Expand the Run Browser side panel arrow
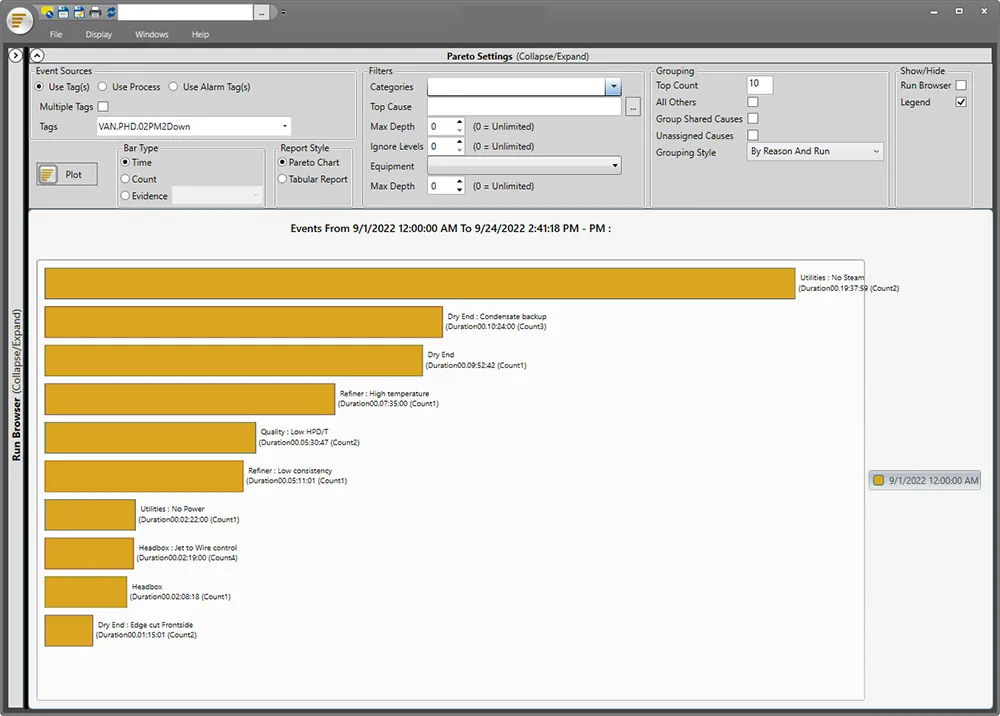Viewport: 1000px width, 716px height. pos(15,56)
